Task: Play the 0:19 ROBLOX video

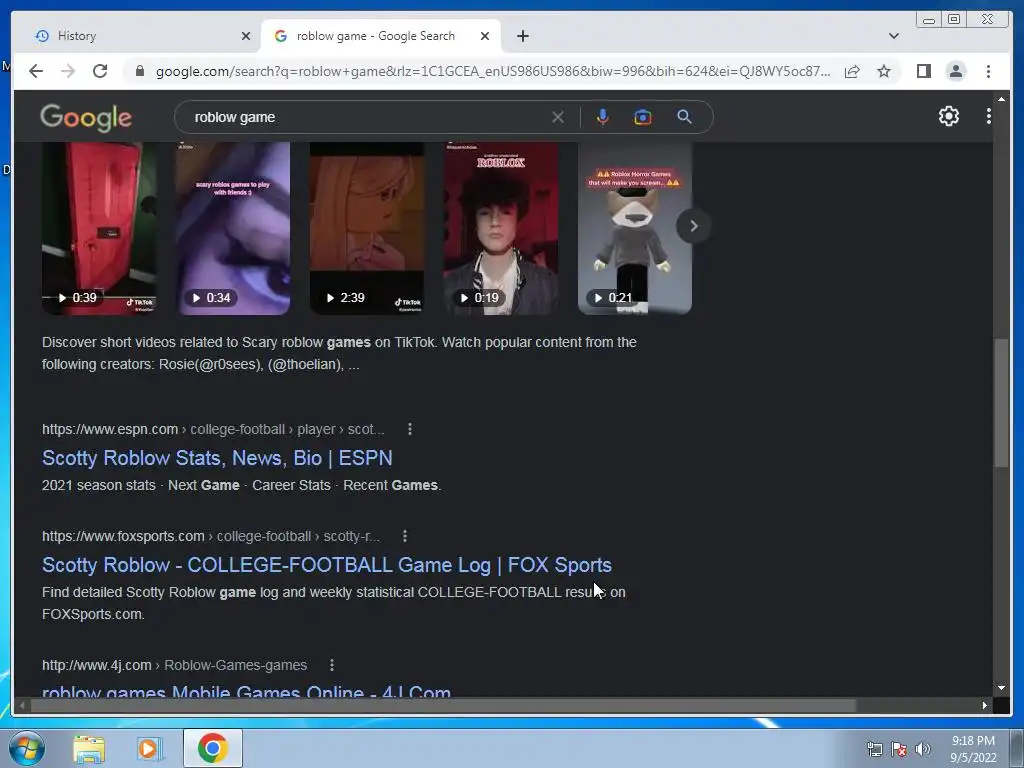Action: [x=501, y=229]
